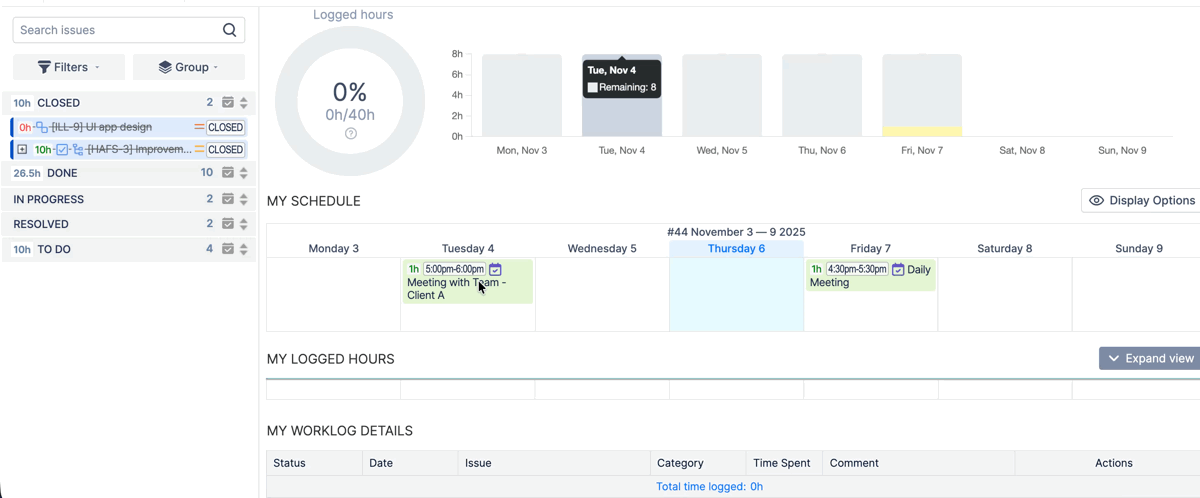1200x498 pixels.
Task: Open the Group dropdown
Action: (x=189, y=67)
